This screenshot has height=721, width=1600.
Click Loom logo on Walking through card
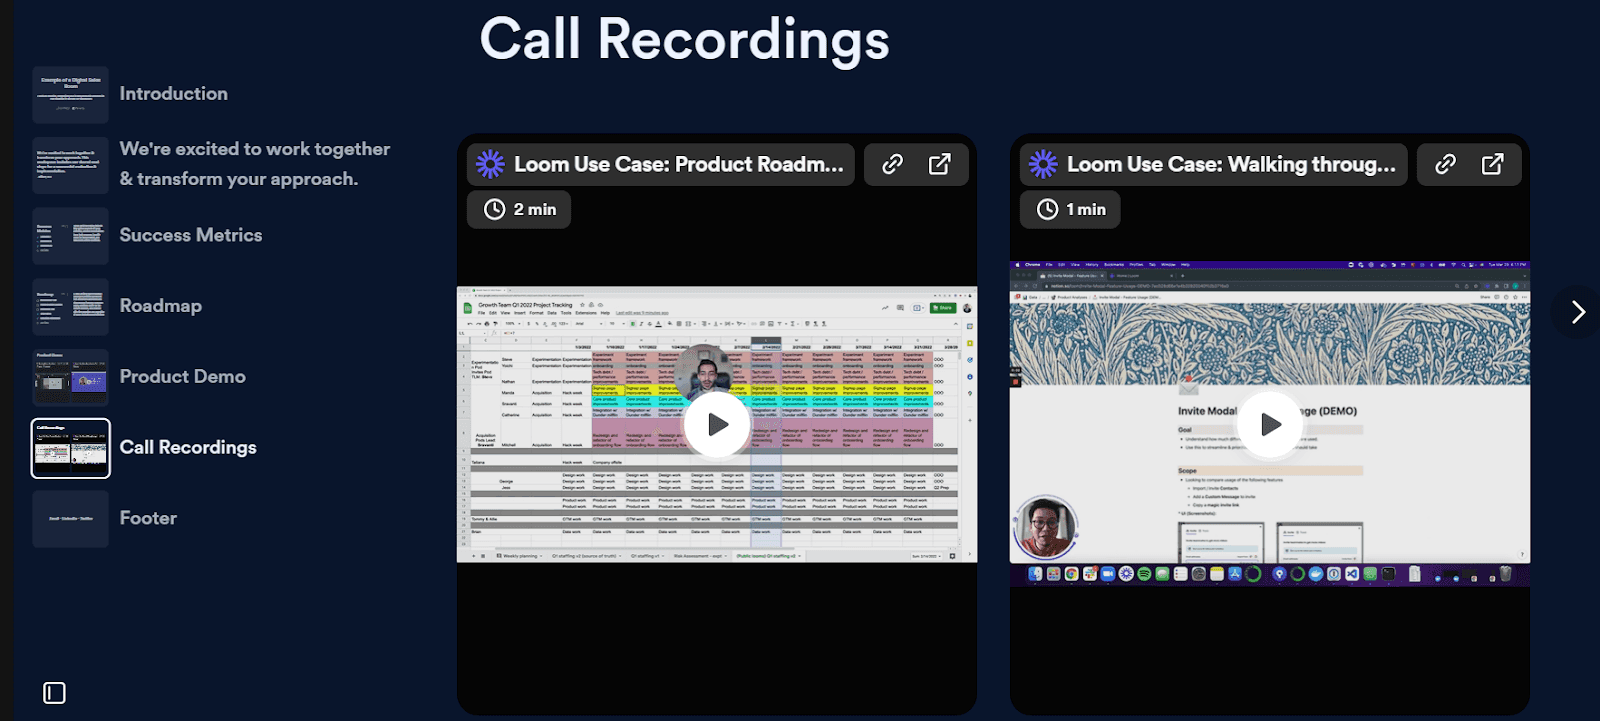point(1043,164)
